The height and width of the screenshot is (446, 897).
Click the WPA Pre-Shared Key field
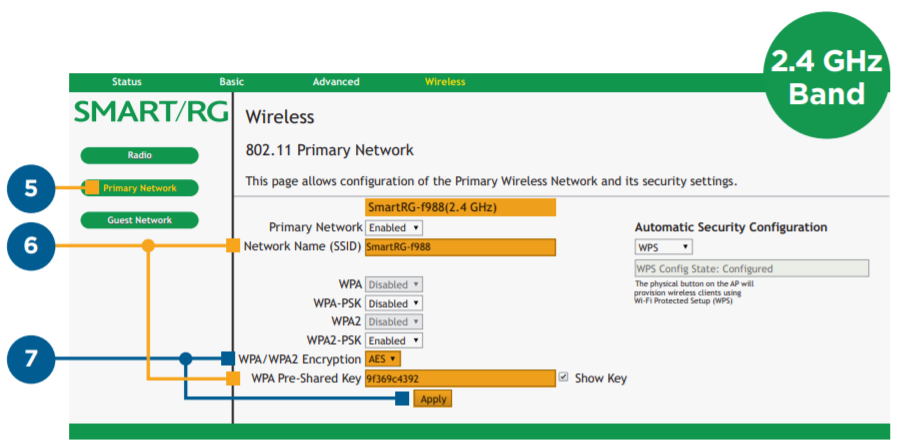pyautogui.click(x=460, y=379)
